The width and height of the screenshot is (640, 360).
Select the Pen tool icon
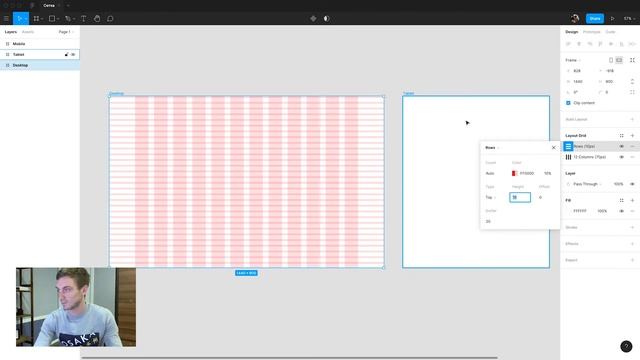tap(68, 18)
